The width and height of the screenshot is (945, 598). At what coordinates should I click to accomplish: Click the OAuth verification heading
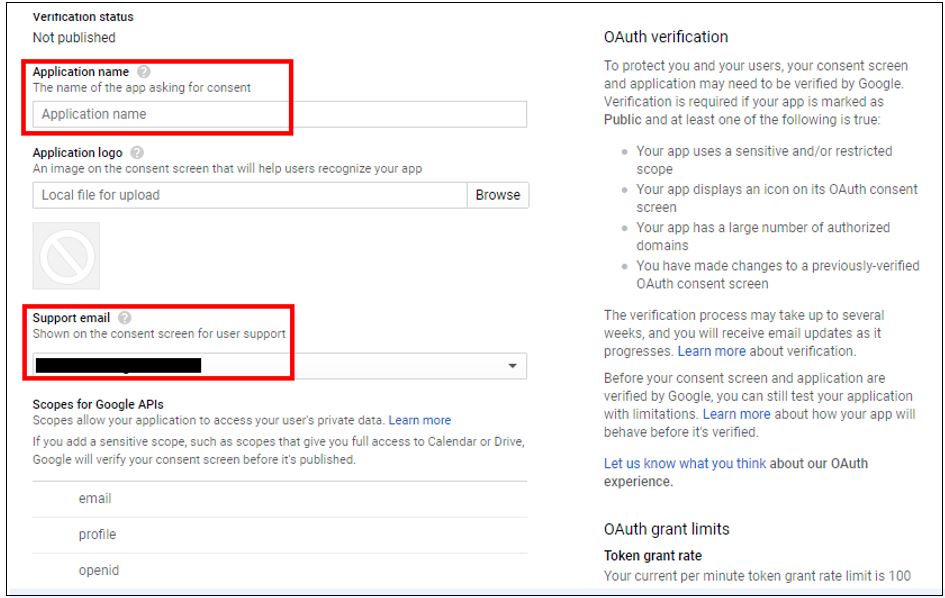click(665, 37)
